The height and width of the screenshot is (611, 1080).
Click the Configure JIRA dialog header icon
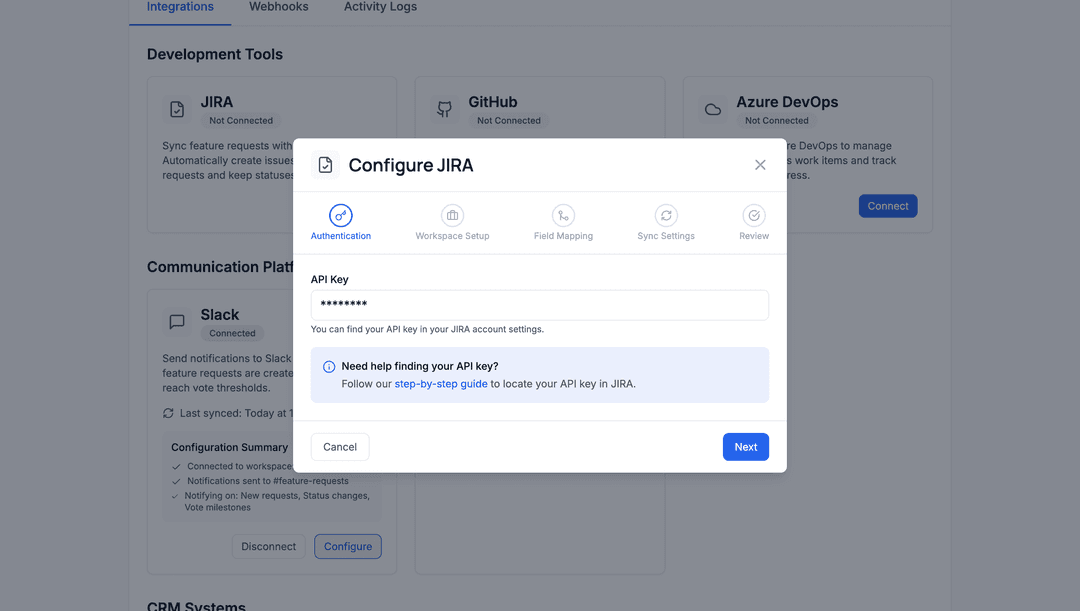[325, 164]
